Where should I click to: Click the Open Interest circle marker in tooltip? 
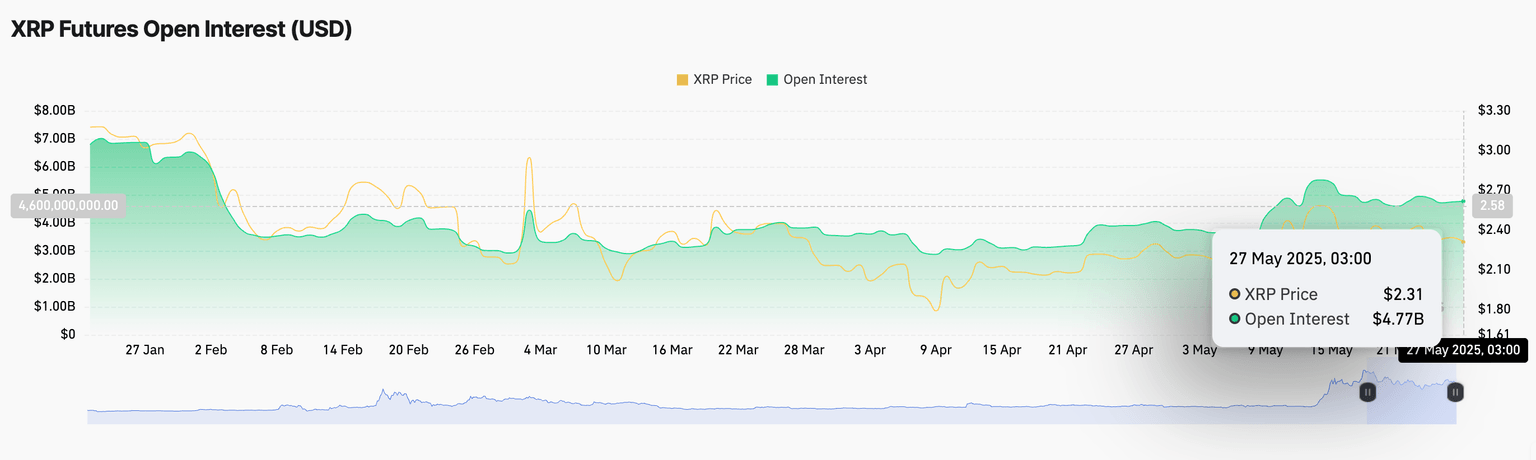click(x=1235, y=319)
